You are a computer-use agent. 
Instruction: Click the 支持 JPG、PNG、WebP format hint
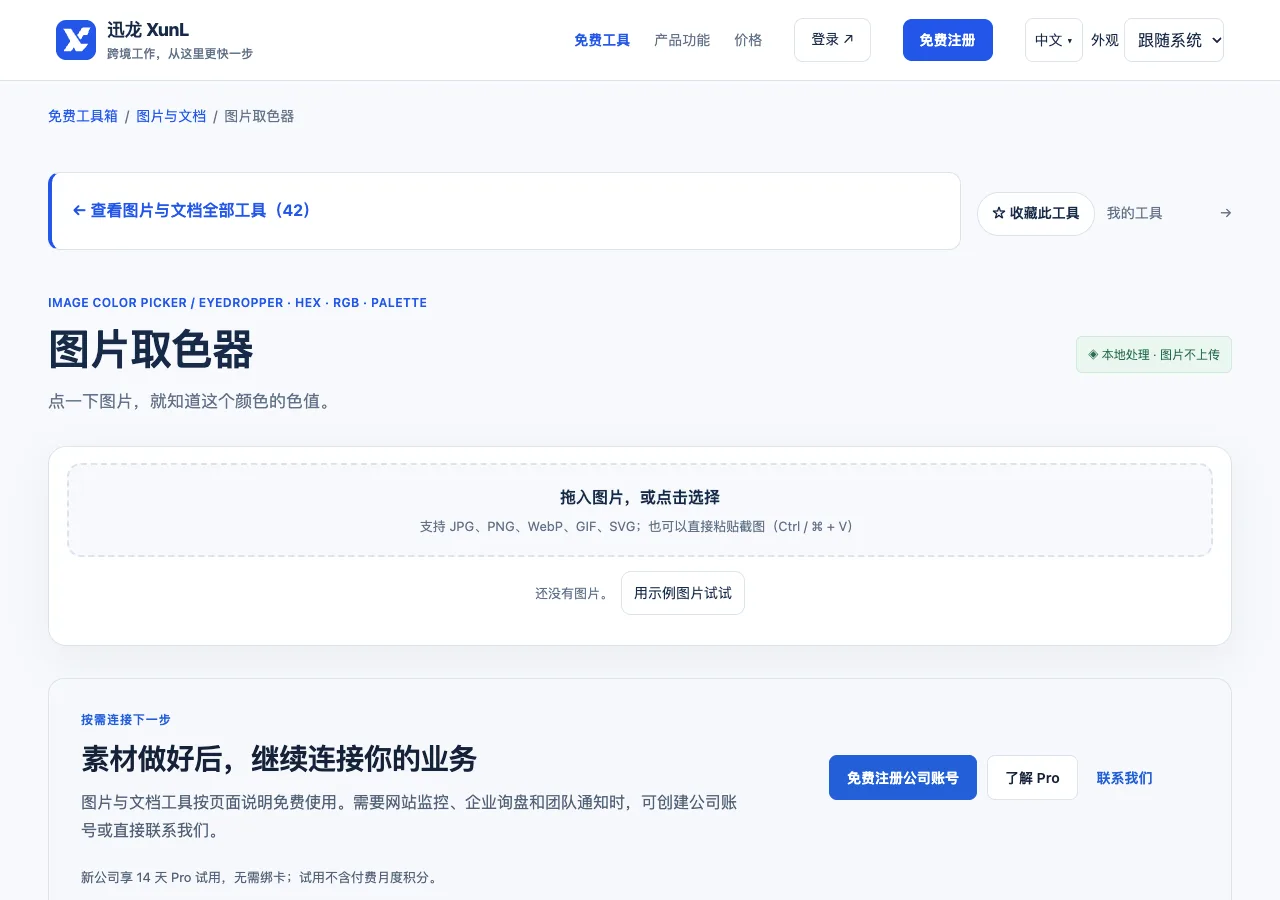click(640, 527)
